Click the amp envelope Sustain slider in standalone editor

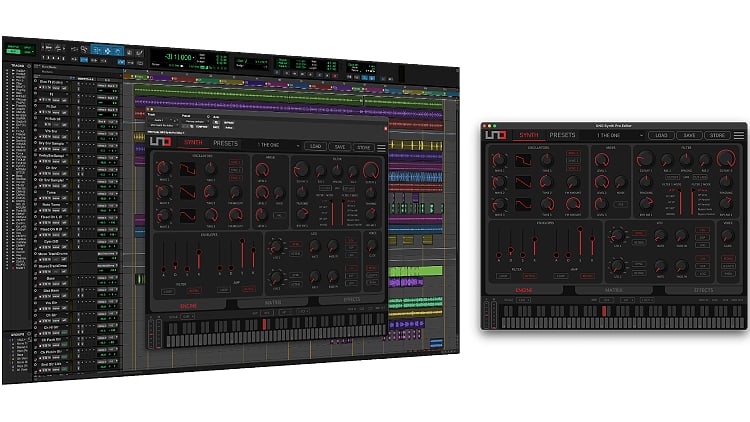(580, 241)
